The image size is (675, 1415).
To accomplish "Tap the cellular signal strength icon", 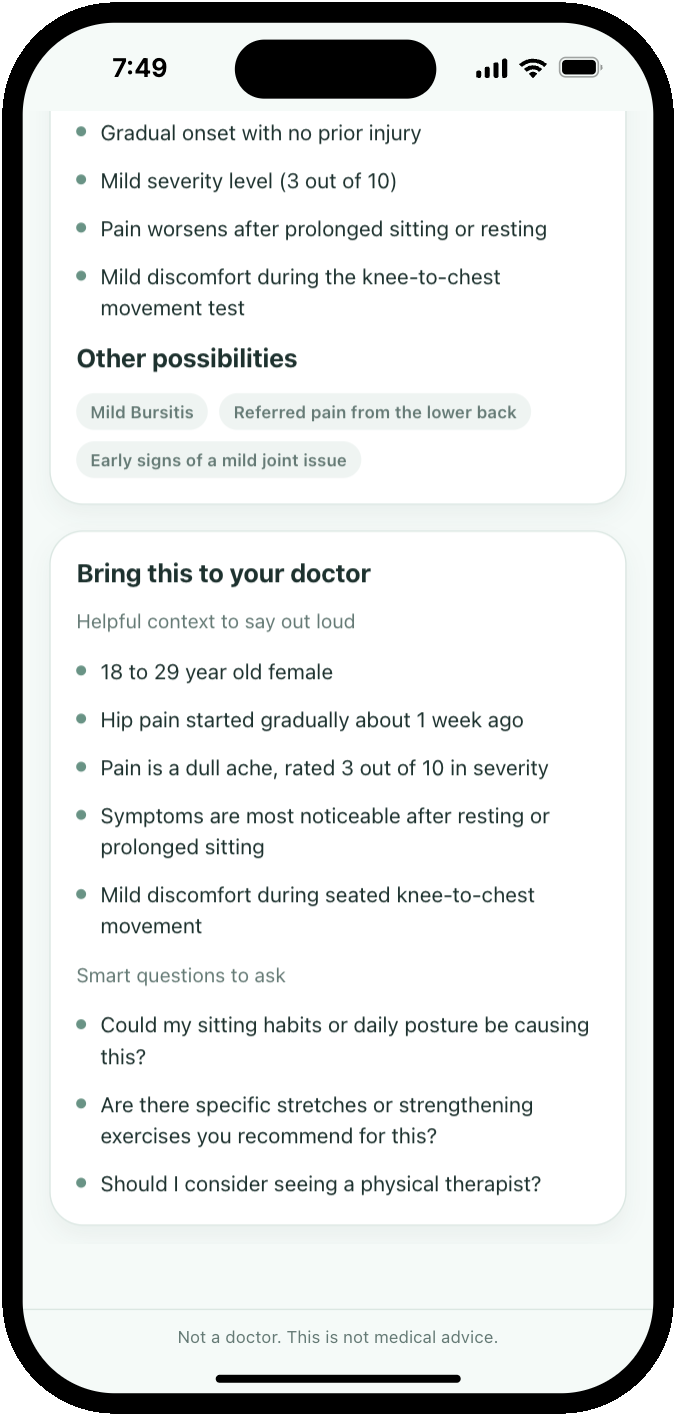I will coord(491,67).
